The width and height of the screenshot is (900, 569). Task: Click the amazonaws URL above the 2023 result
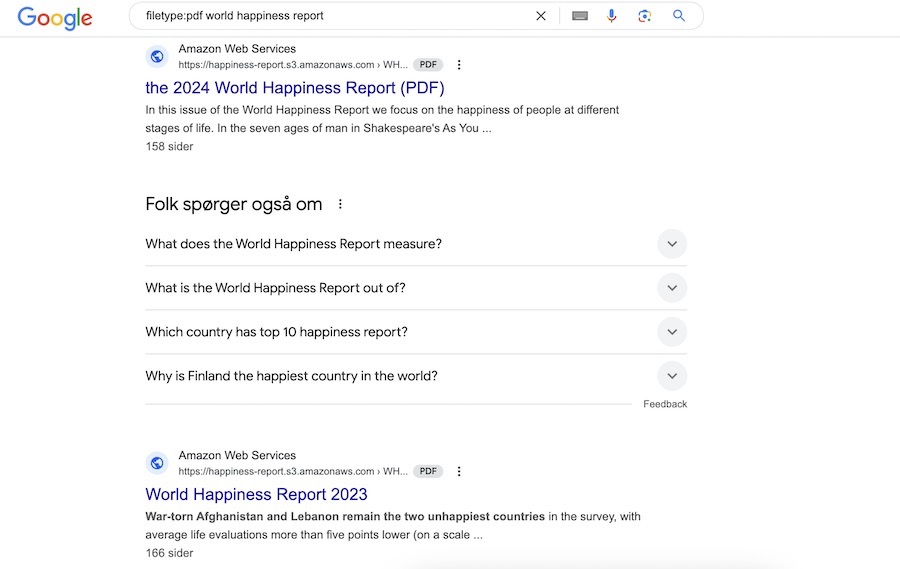(x=293, y=471)
